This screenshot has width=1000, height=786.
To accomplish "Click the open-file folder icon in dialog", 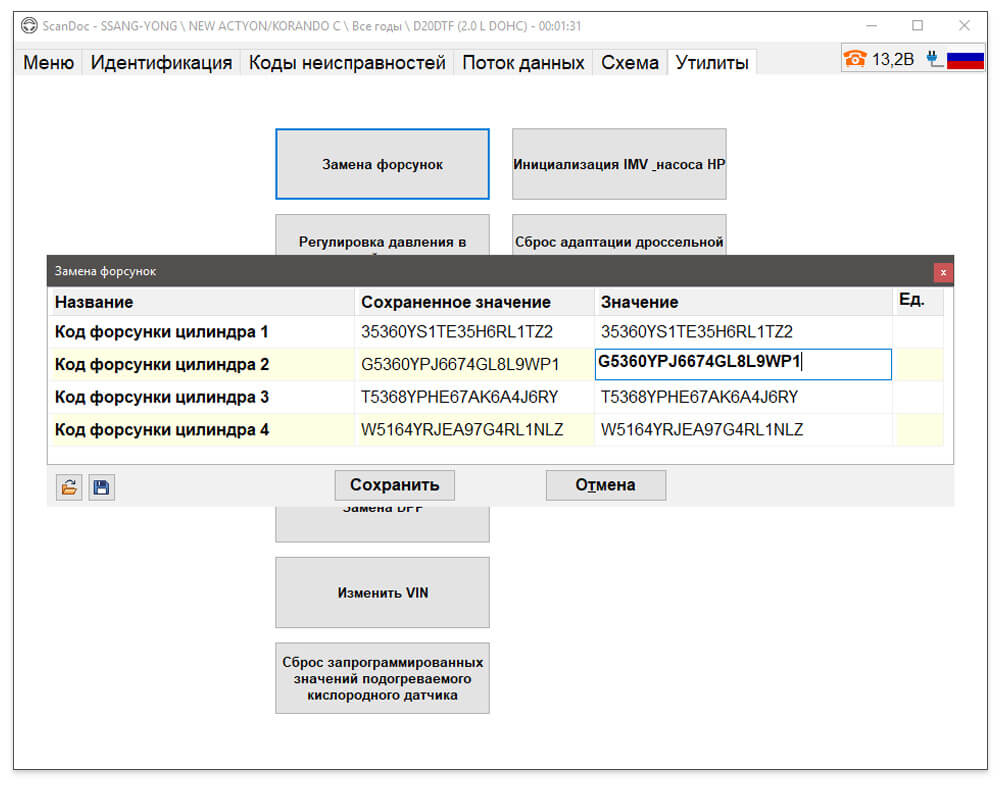I will pos(69,487).
